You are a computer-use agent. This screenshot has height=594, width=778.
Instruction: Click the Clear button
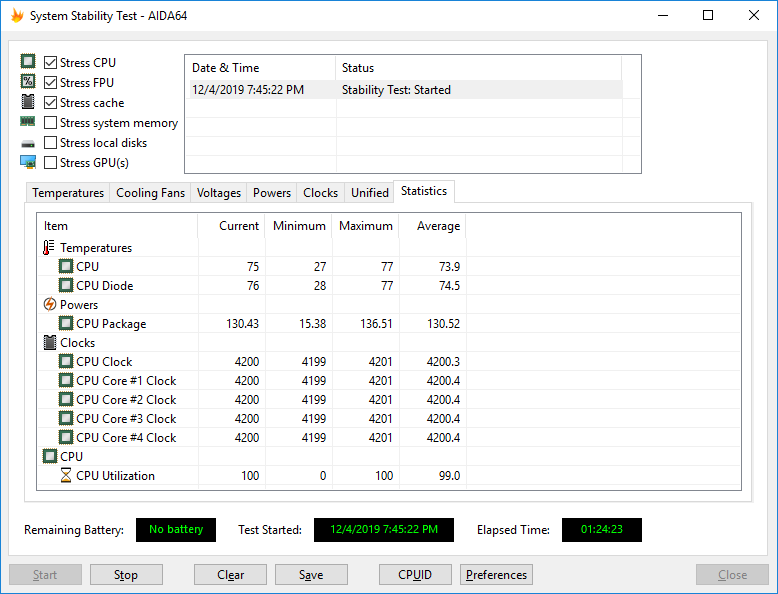tap(230, 575)
